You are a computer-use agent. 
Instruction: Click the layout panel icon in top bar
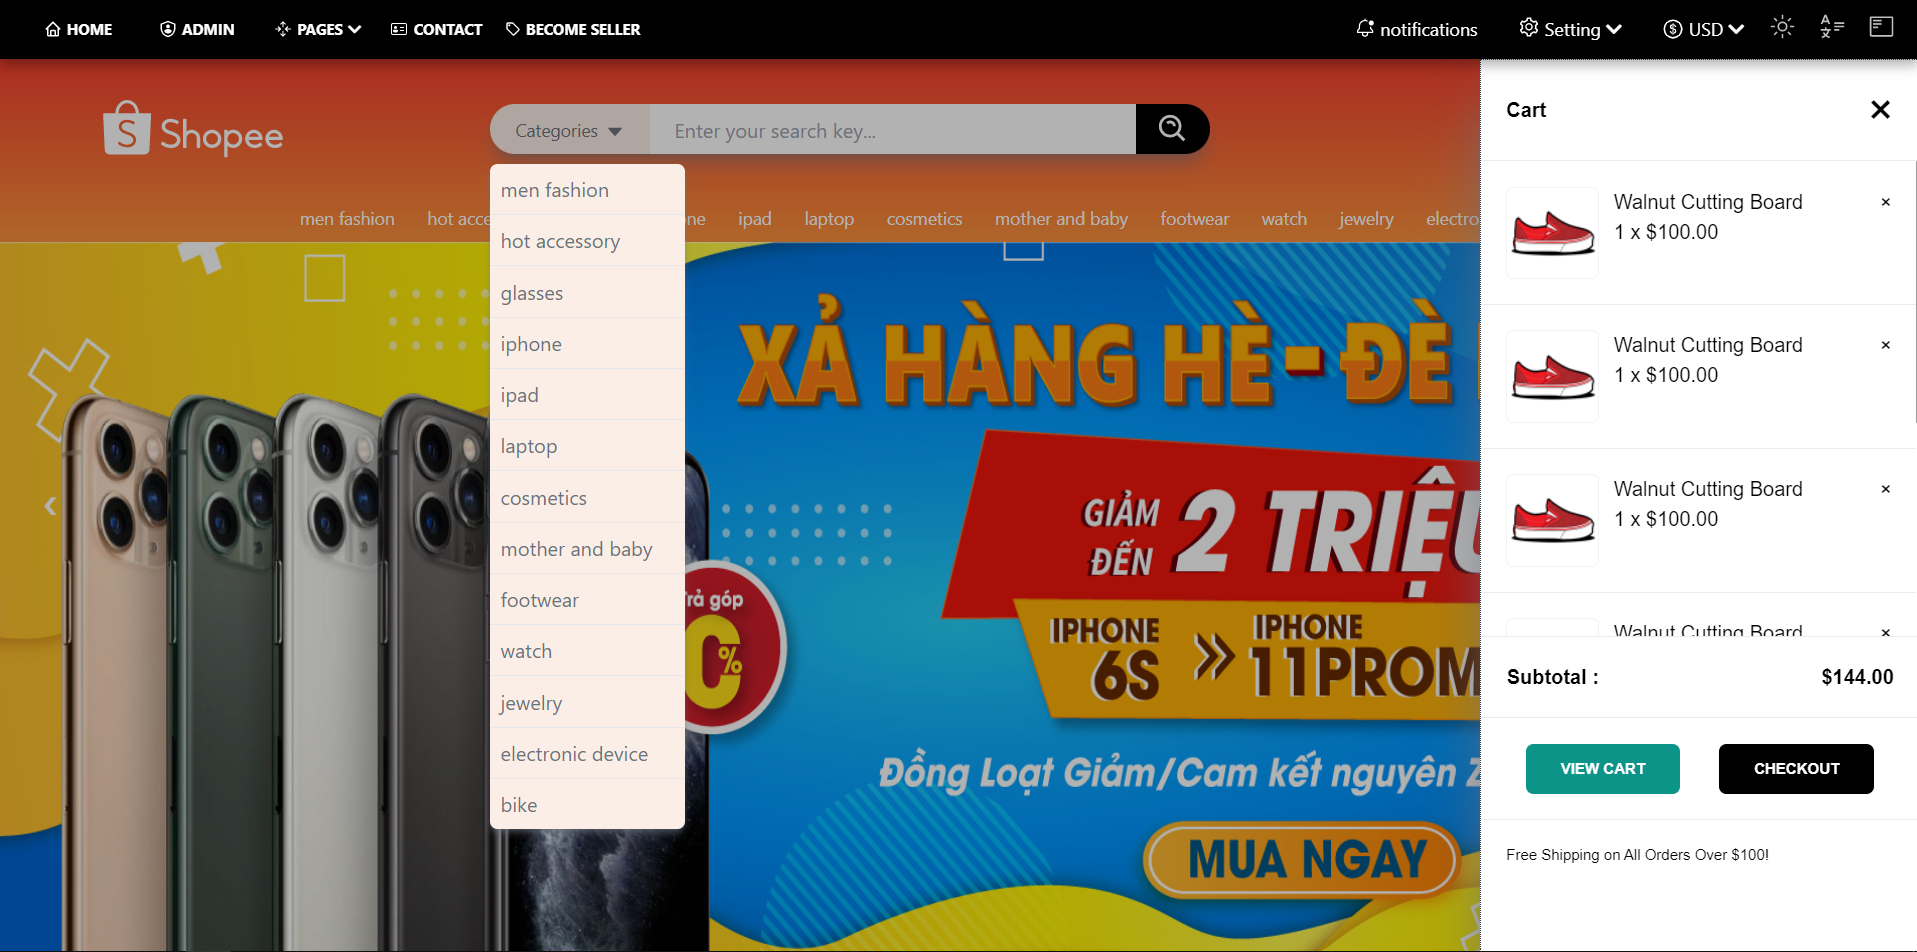tap(1881, 26)
